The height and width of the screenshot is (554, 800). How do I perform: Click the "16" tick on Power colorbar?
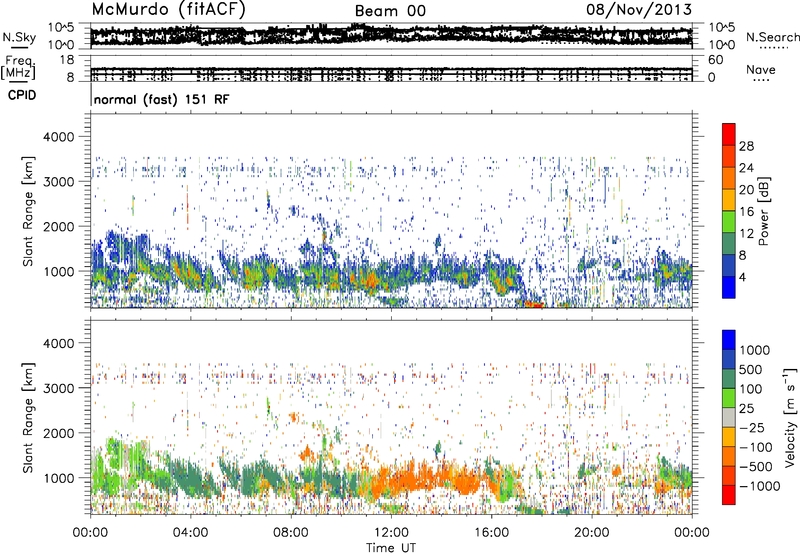tap(746, 212)
